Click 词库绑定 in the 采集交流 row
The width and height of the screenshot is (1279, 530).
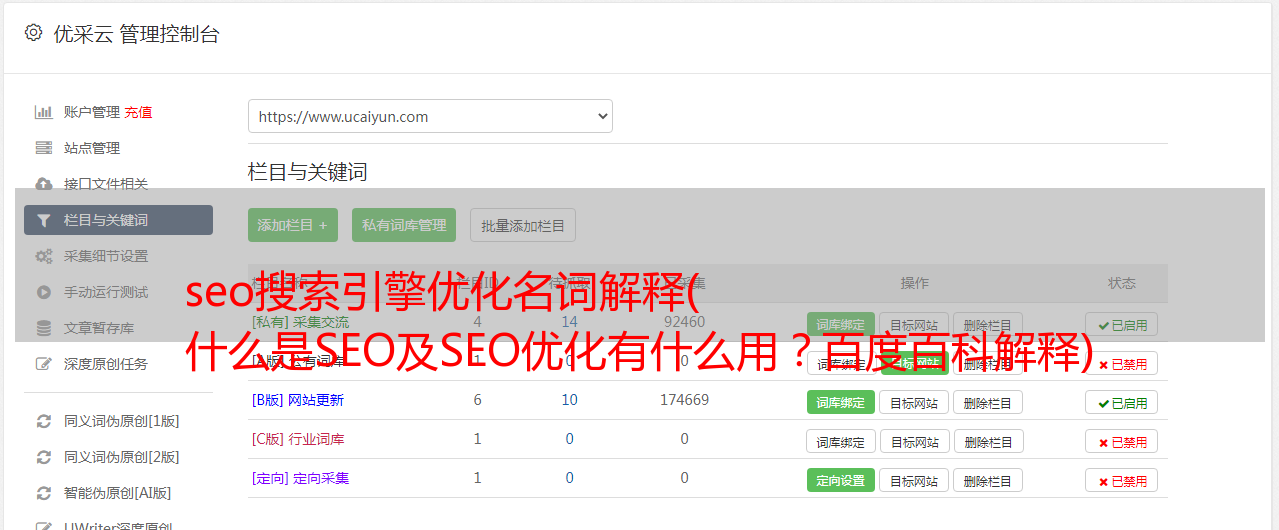pyautogui.click(x=841, y=325)
